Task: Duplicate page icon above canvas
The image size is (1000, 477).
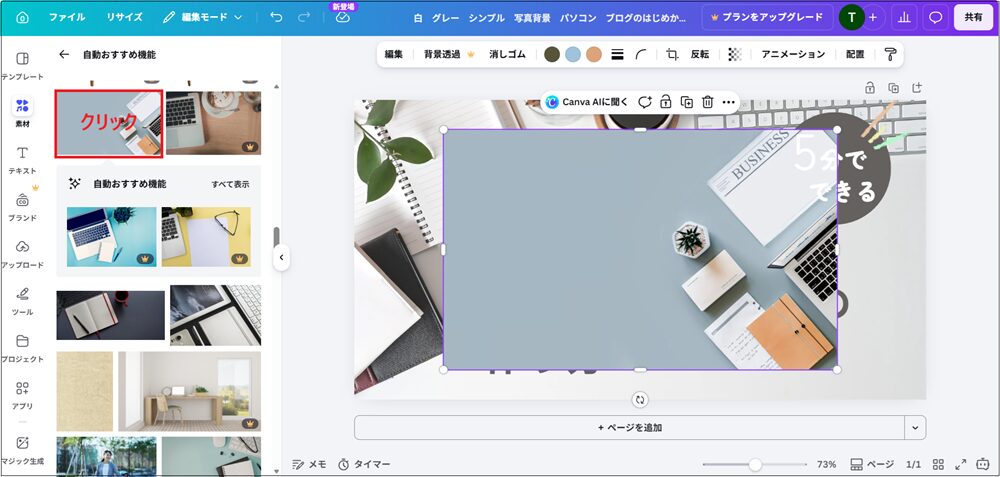Action: [893, 88]
